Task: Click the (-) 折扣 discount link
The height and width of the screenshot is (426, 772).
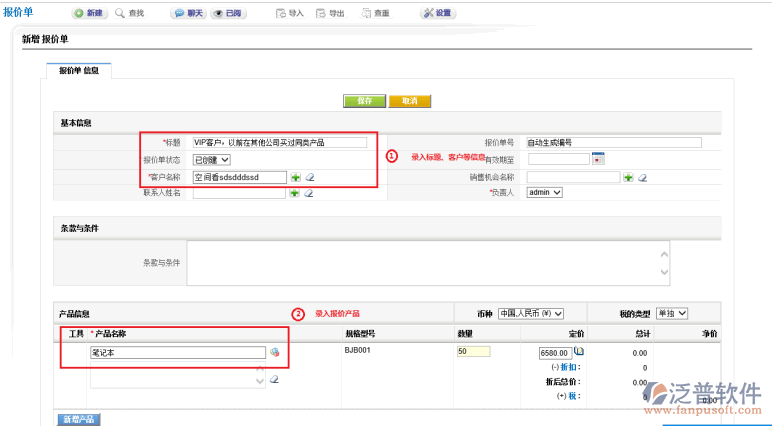Action: click(566, 367)
